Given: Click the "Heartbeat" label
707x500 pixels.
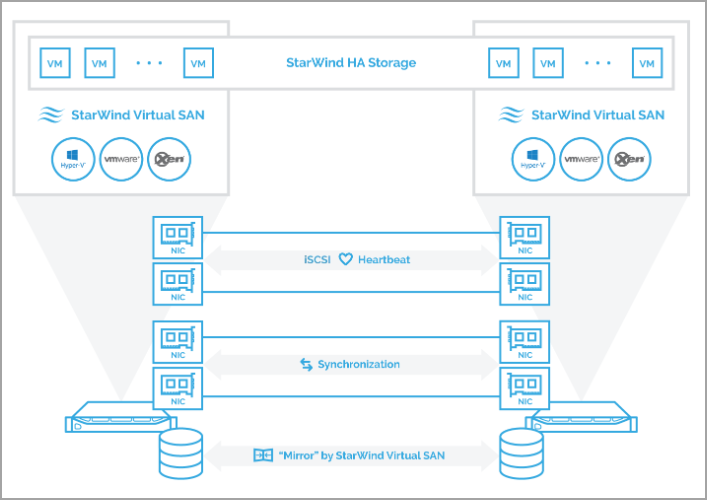Looking at the screenshot, I should pos(384,260).
